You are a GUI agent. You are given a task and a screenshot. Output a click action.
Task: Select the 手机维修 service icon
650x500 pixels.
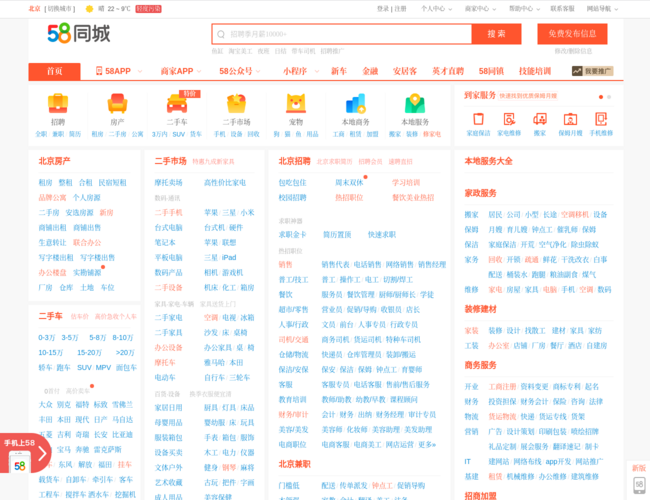tap(601, 119)
